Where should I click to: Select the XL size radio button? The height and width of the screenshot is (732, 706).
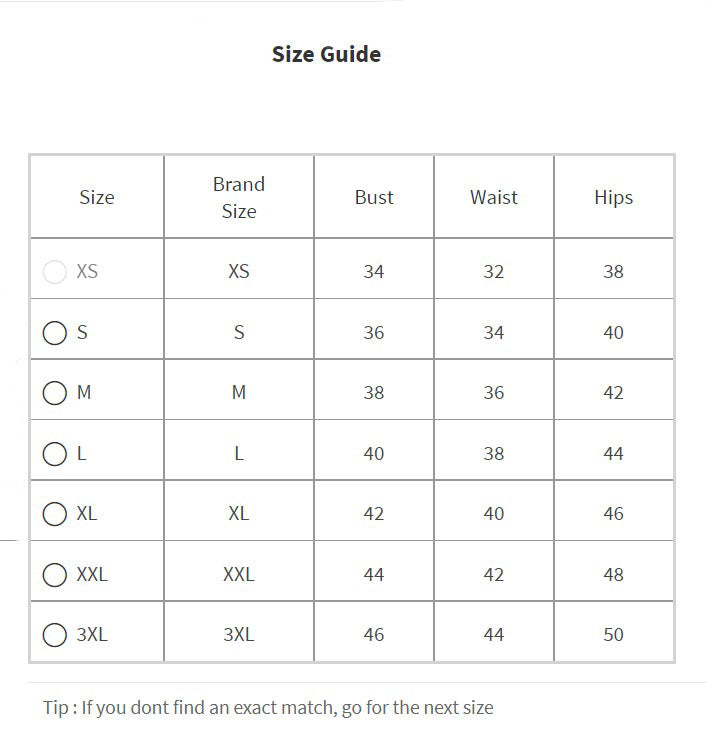click(55, 514)
